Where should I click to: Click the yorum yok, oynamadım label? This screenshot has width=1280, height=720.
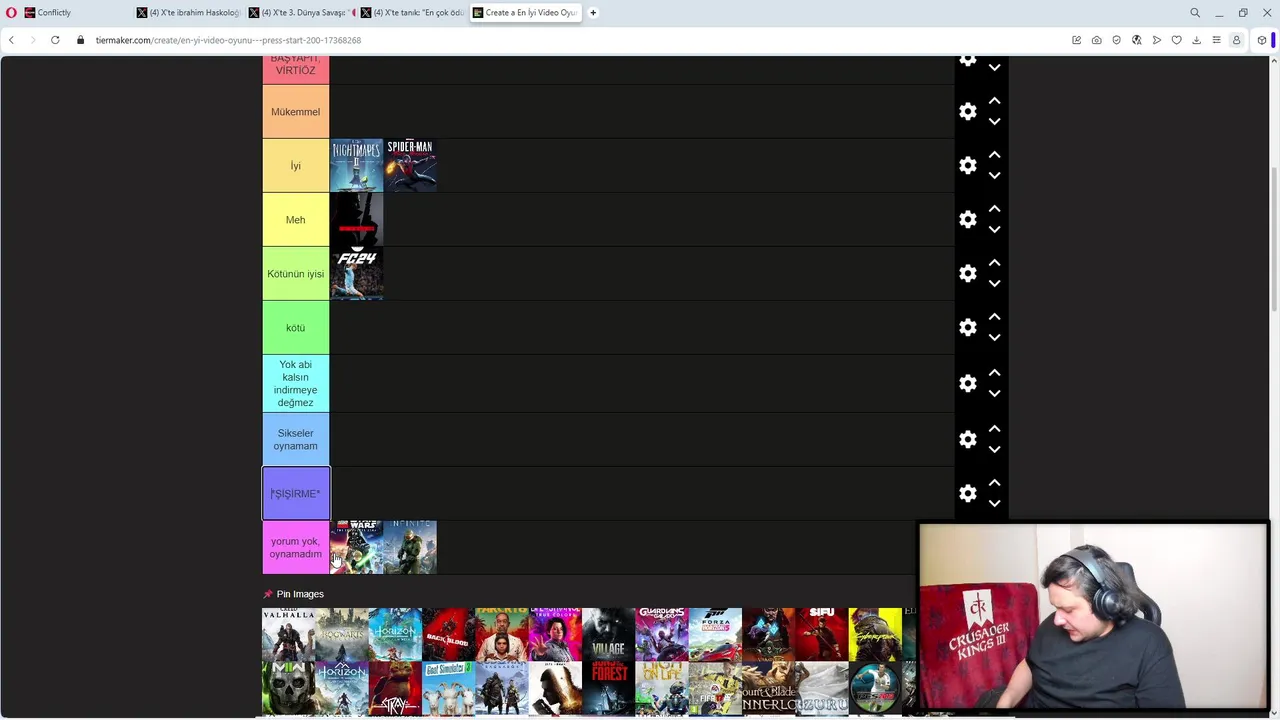coord(295,548)
